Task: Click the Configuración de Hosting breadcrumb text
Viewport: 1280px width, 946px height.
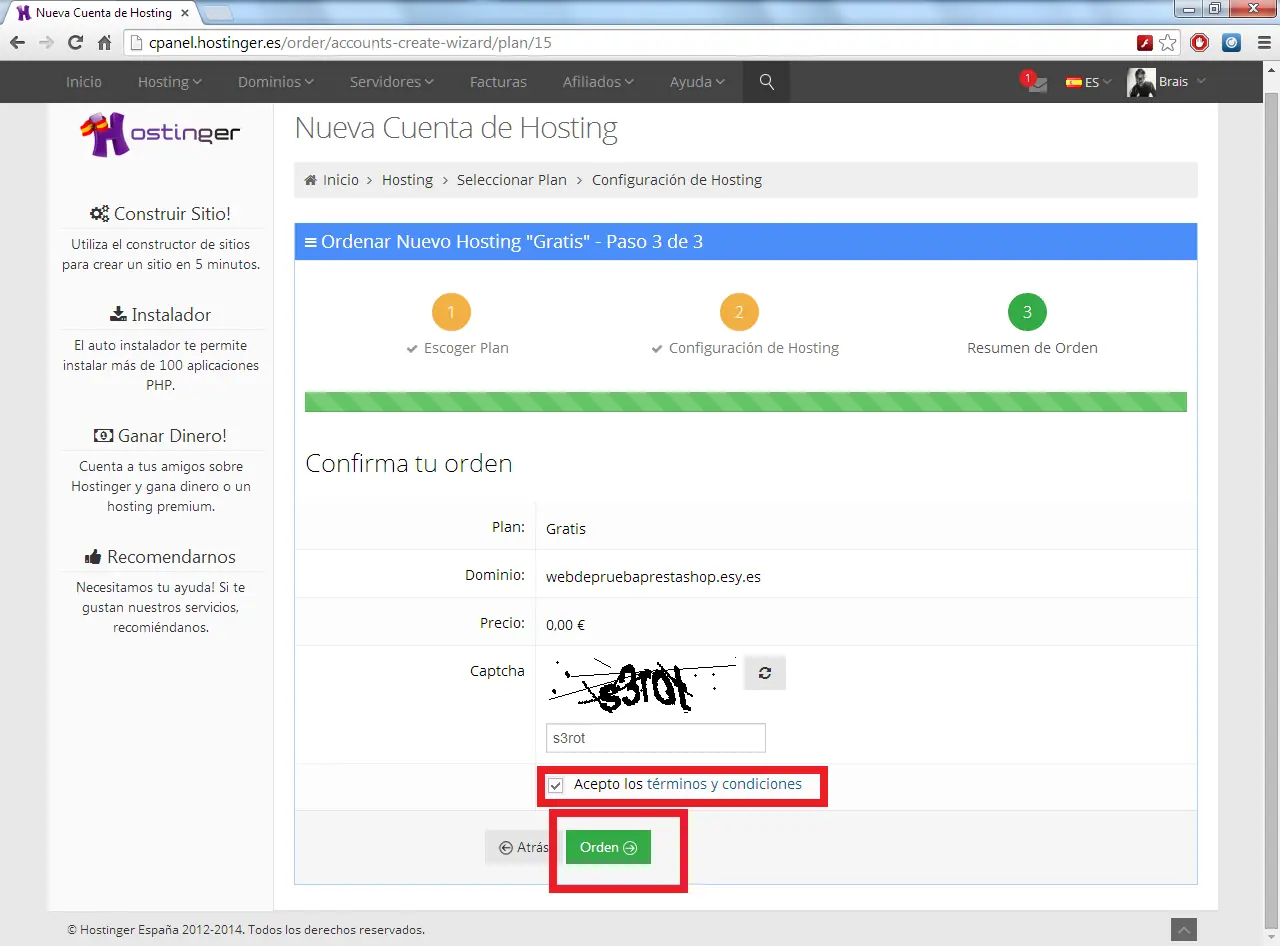Action: [677, 180]
